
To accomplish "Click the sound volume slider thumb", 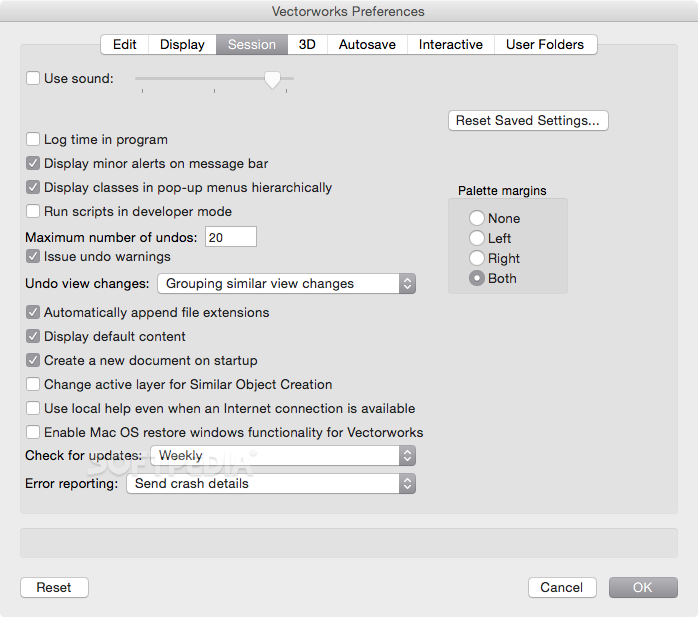I will tap(272, 80).
